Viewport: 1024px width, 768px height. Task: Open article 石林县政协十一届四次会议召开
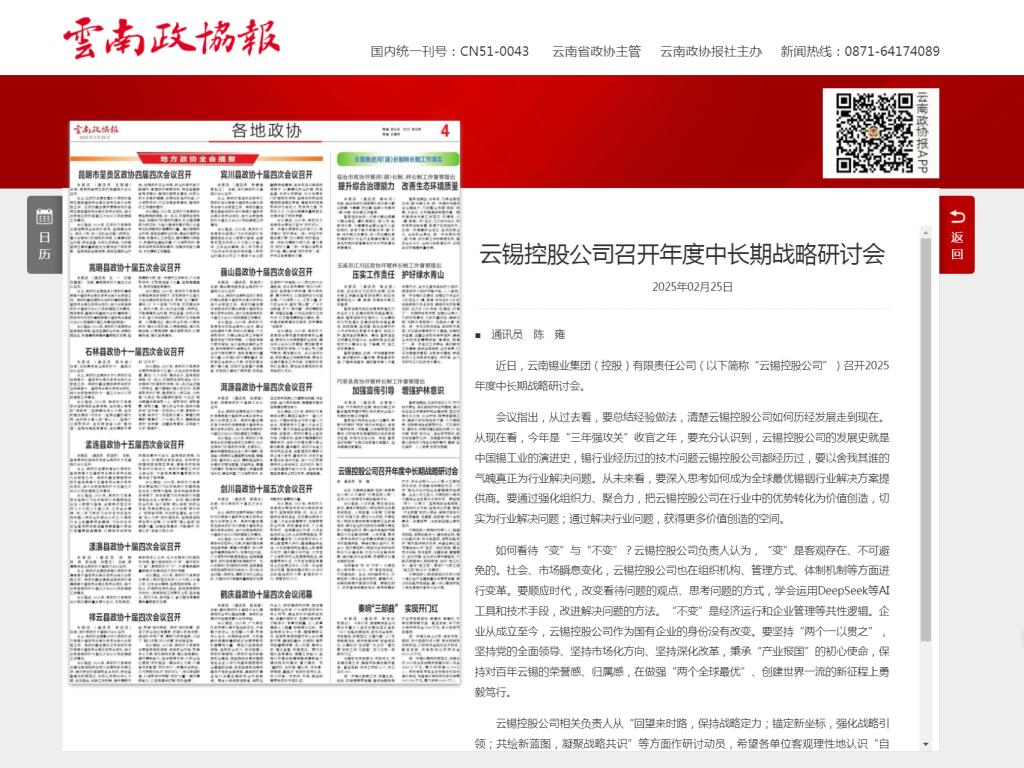pos(133,352)
